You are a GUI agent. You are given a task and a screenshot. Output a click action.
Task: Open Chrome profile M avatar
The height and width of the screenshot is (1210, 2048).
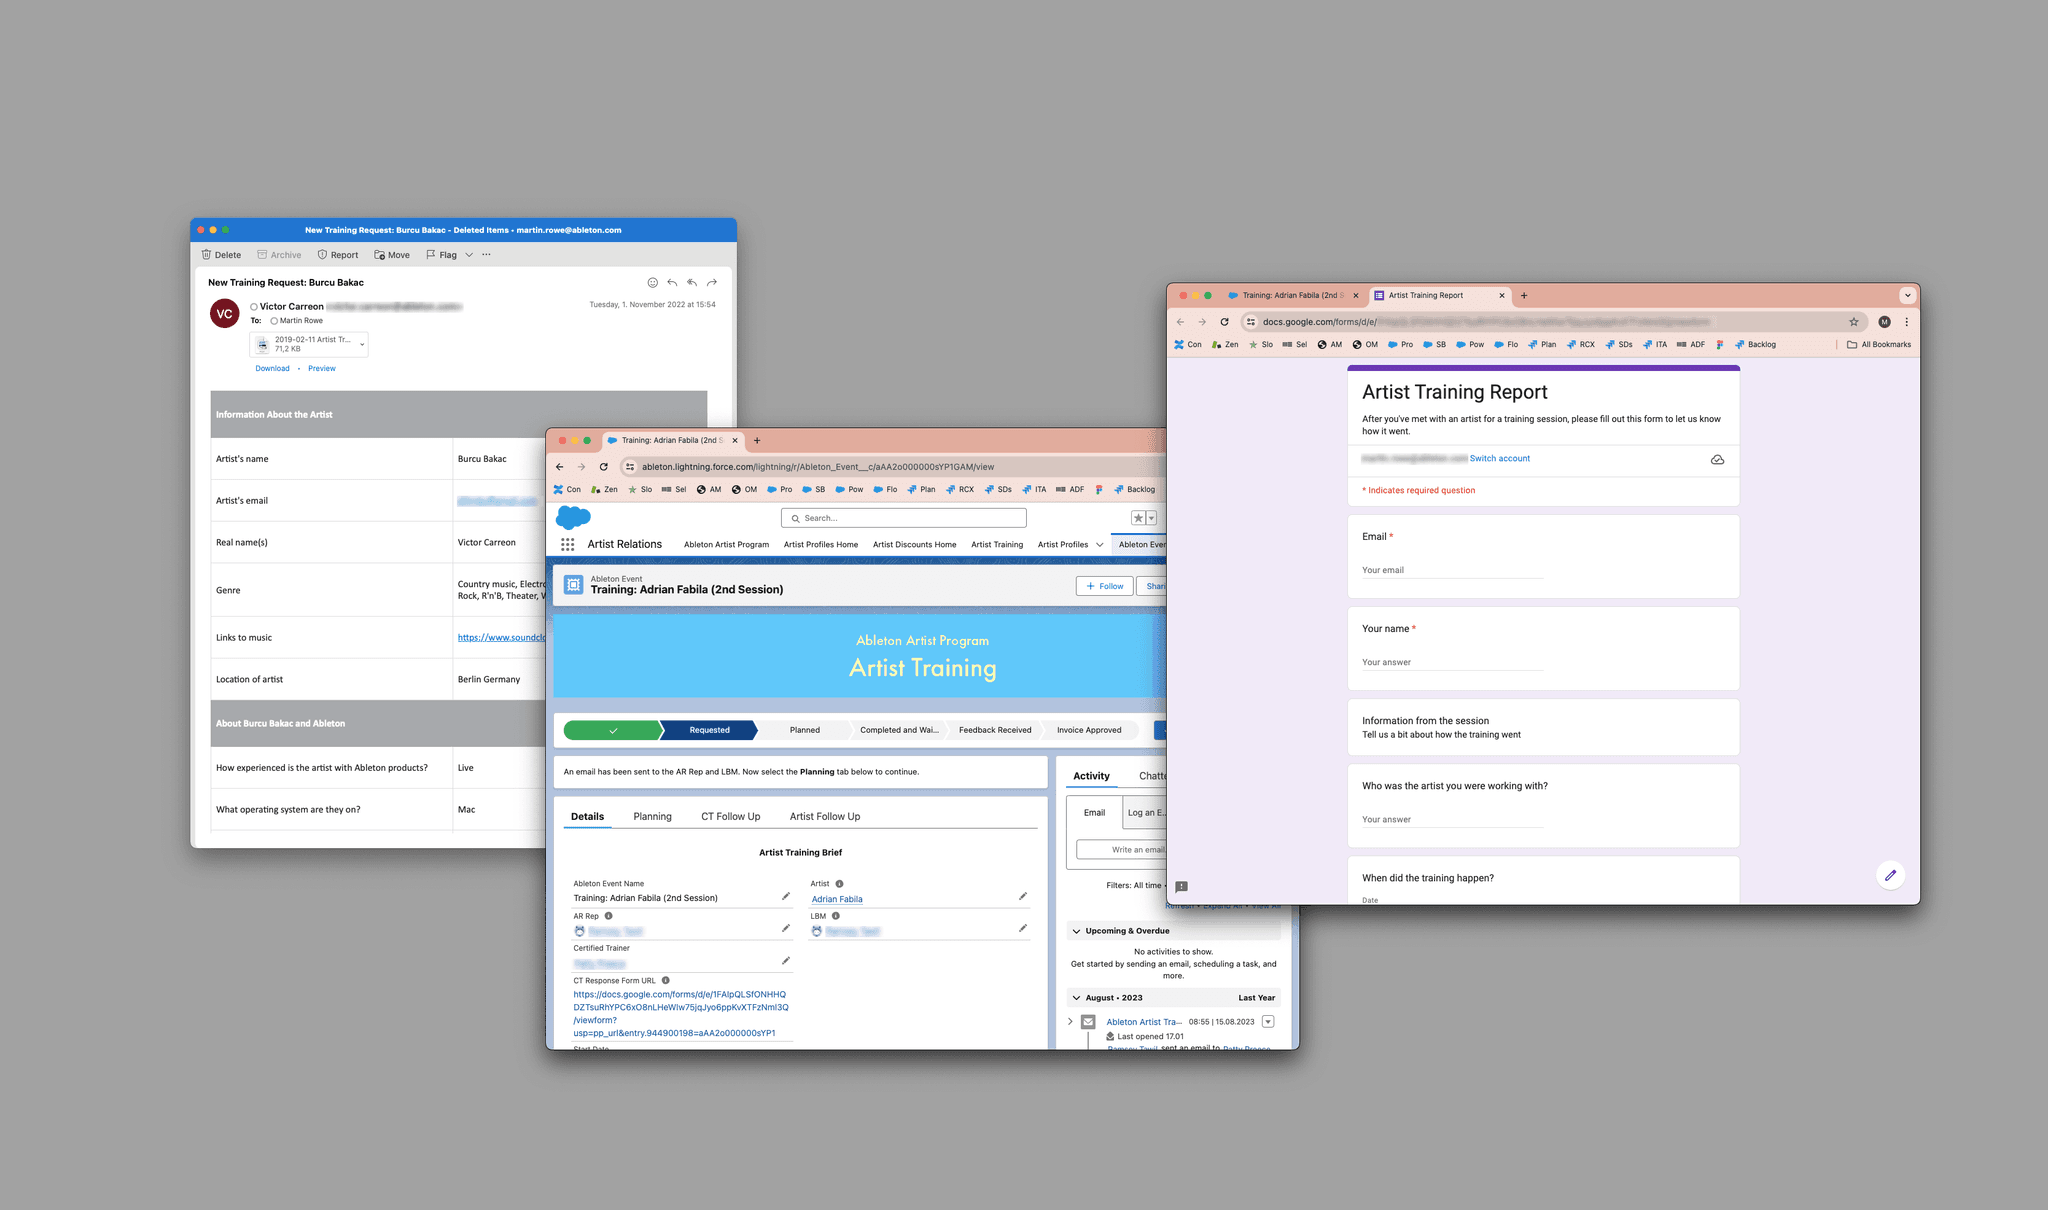click(x=1884, y=322)
